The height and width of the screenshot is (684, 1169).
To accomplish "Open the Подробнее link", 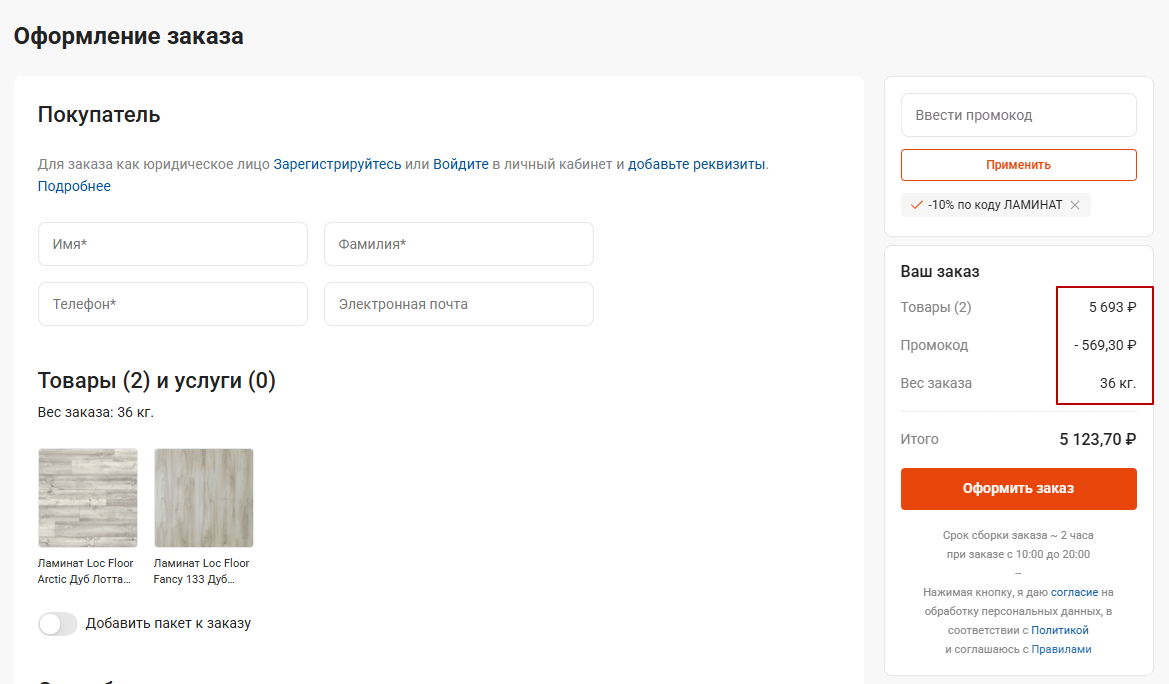I will 74,186.
